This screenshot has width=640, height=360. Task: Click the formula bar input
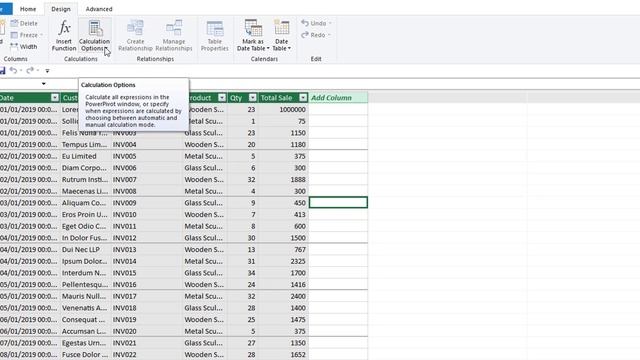coord(414,84)
